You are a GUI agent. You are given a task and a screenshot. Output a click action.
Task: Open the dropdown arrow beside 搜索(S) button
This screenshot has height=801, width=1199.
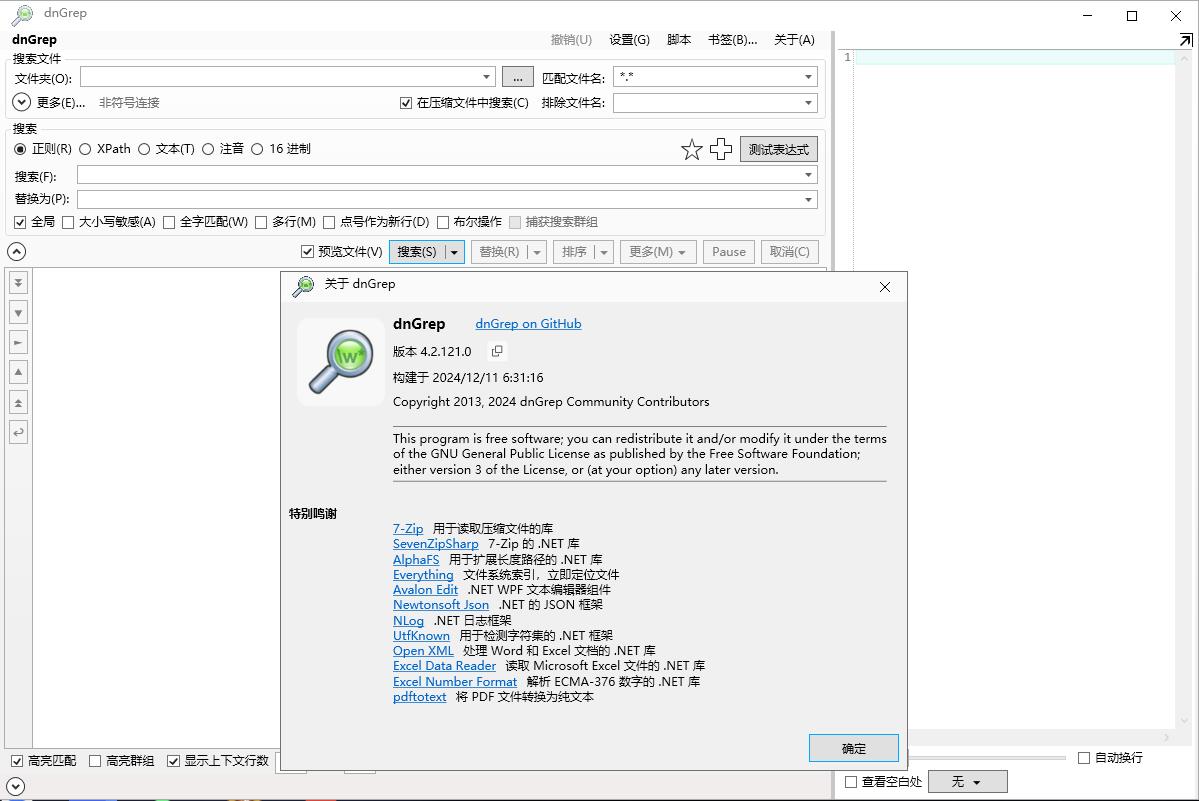(x=454, y=252)
